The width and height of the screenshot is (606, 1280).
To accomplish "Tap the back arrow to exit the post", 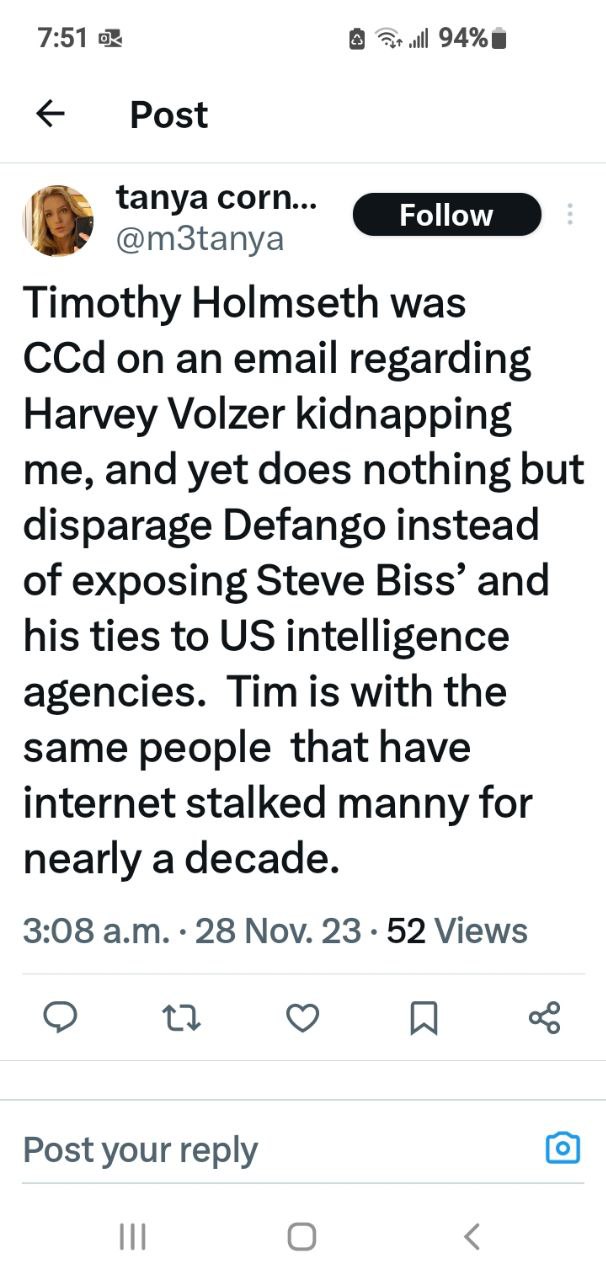I will tap(48, 113).
